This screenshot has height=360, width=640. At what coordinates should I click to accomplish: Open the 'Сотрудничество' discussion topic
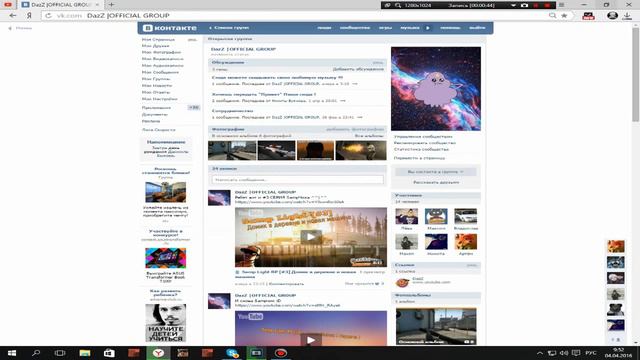point(232,111)
